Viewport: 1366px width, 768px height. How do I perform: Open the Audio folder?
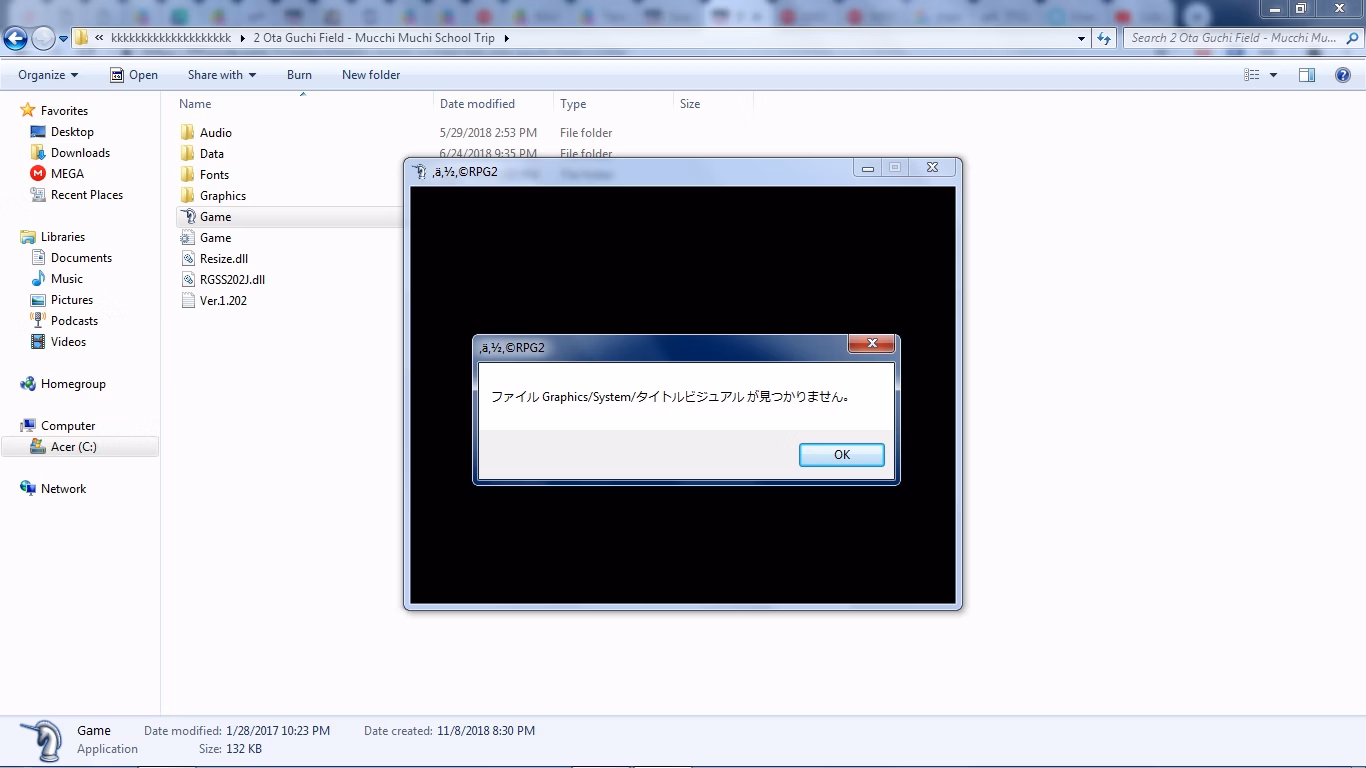click(215, 133)
